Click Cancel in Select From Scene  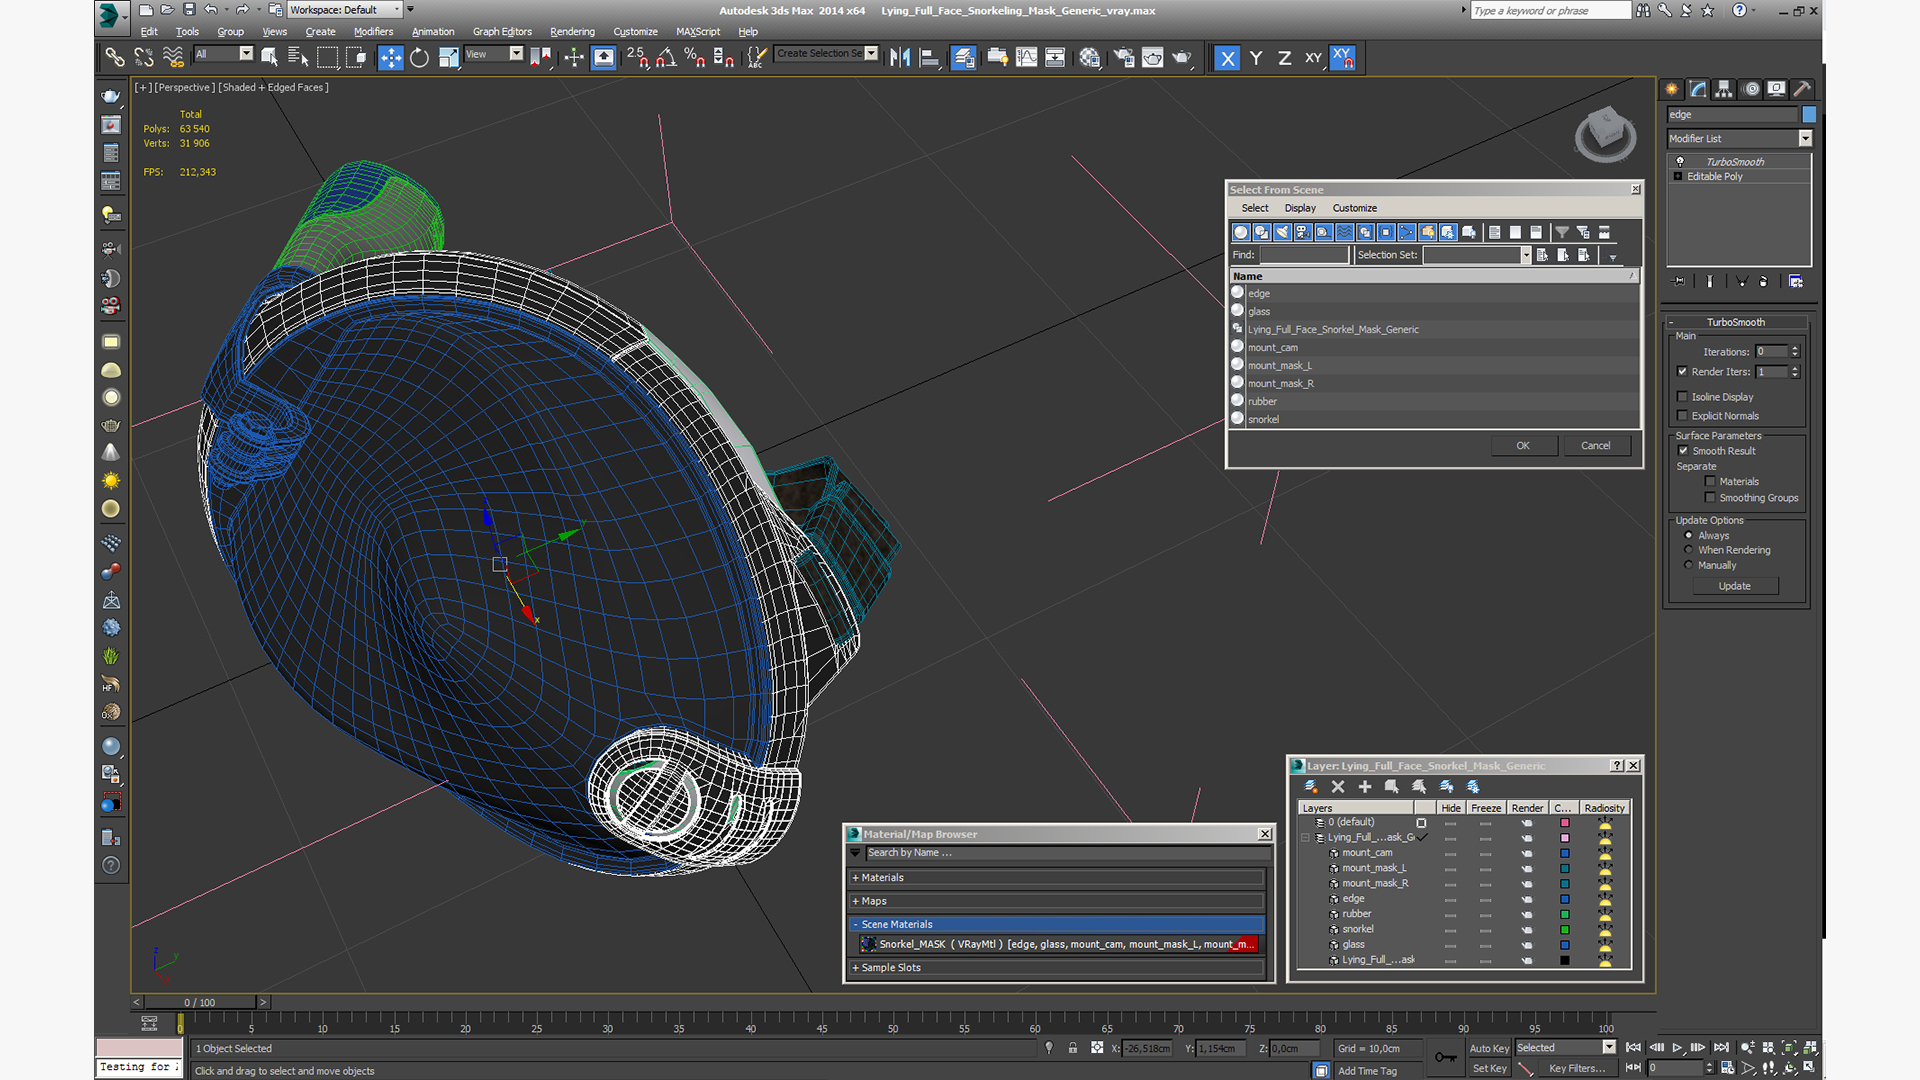click(1596, 446)
